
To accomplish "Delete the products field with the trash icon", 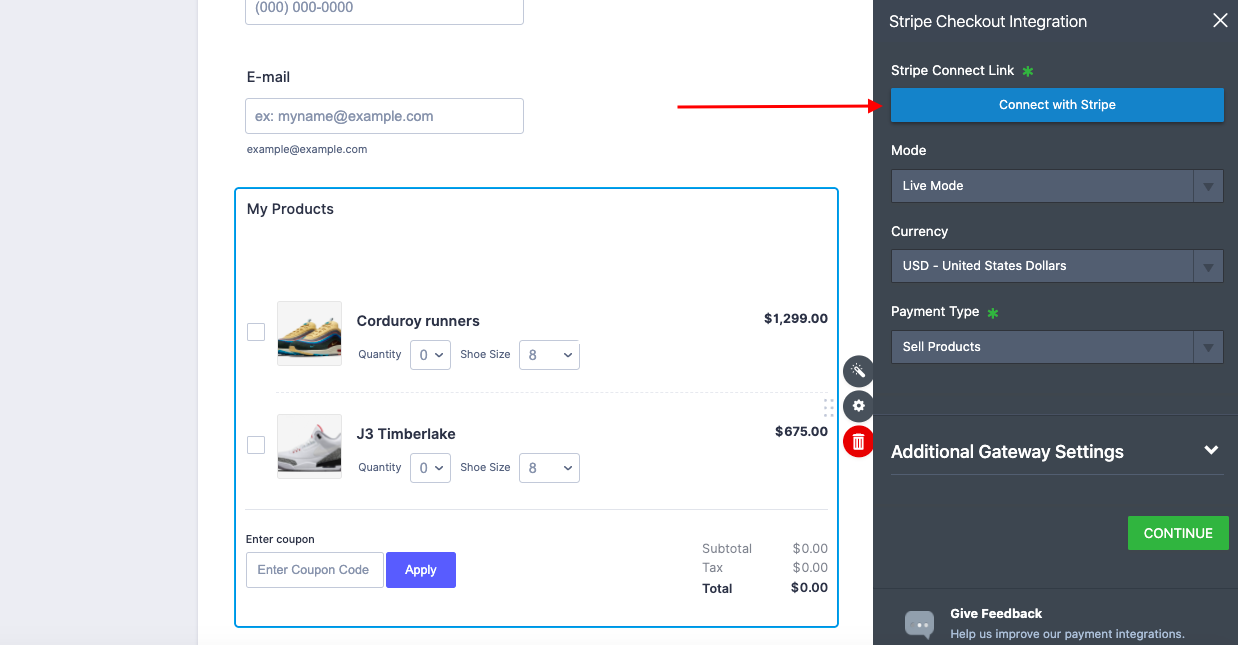I will click(858, 441).
